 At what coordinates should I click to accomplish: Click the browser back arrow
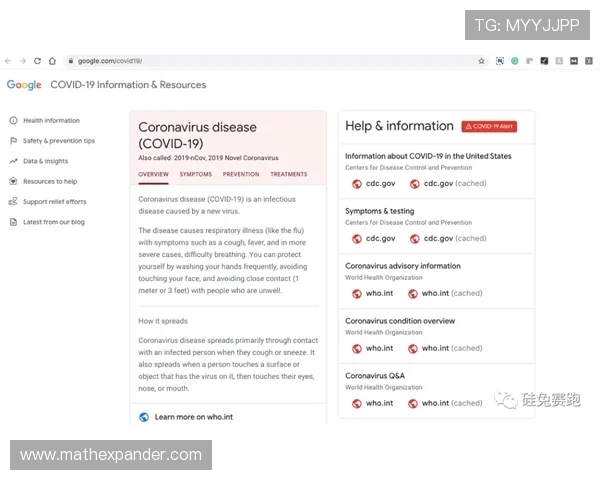pyautogui.click(x=8, y=61)
